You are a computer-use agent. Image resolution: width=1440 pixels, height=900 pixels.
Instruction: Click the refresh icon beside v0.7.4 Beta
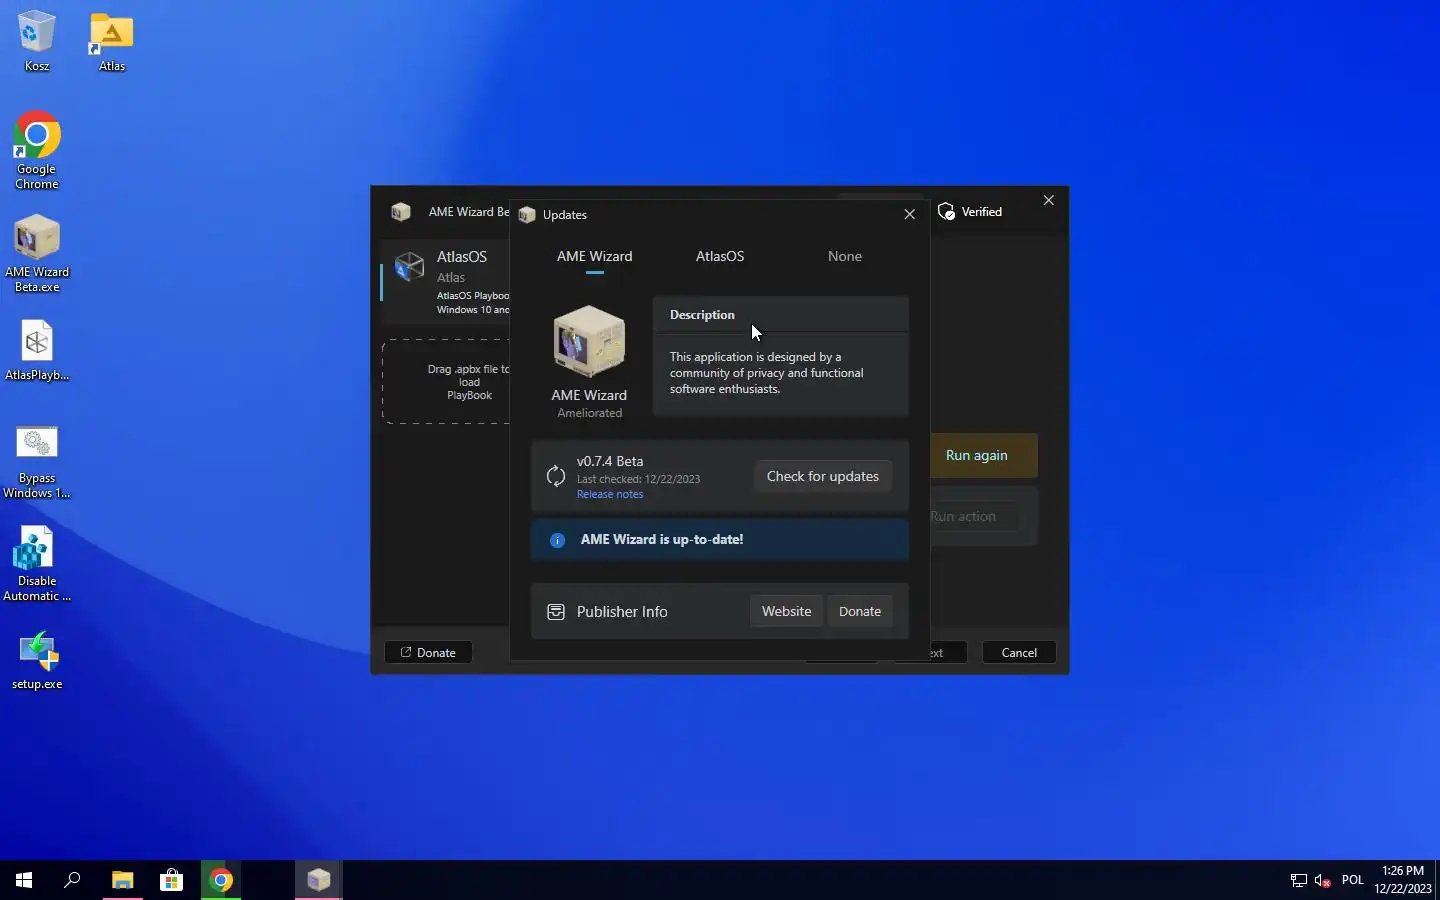(556, 476)
